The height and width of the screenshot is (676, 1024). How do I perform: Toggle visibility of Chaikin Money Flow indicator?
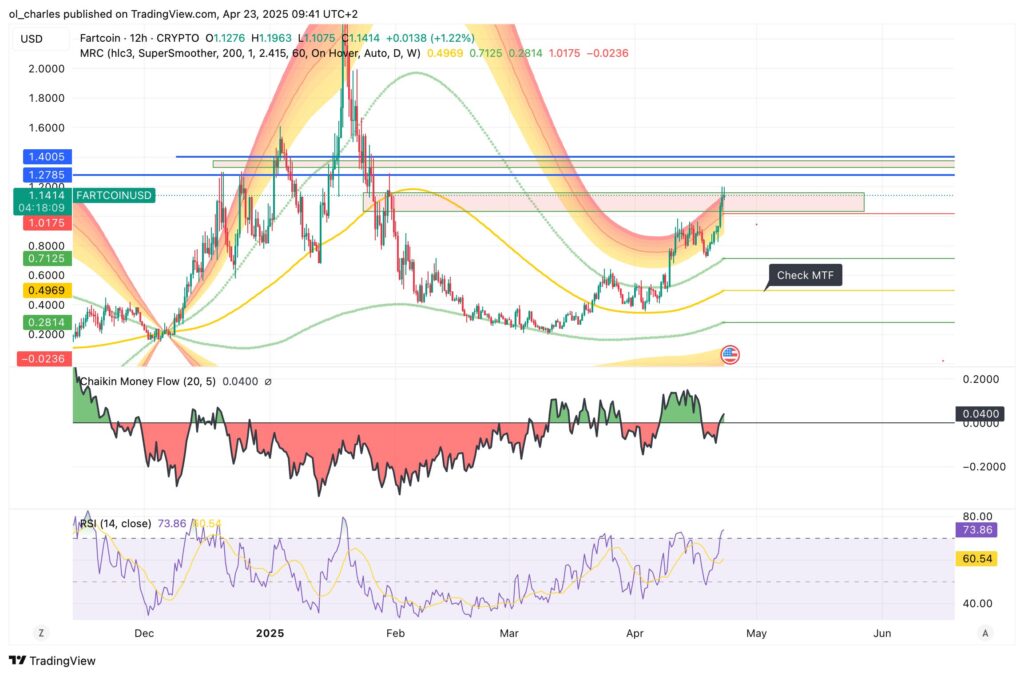[x=150, y=381]
